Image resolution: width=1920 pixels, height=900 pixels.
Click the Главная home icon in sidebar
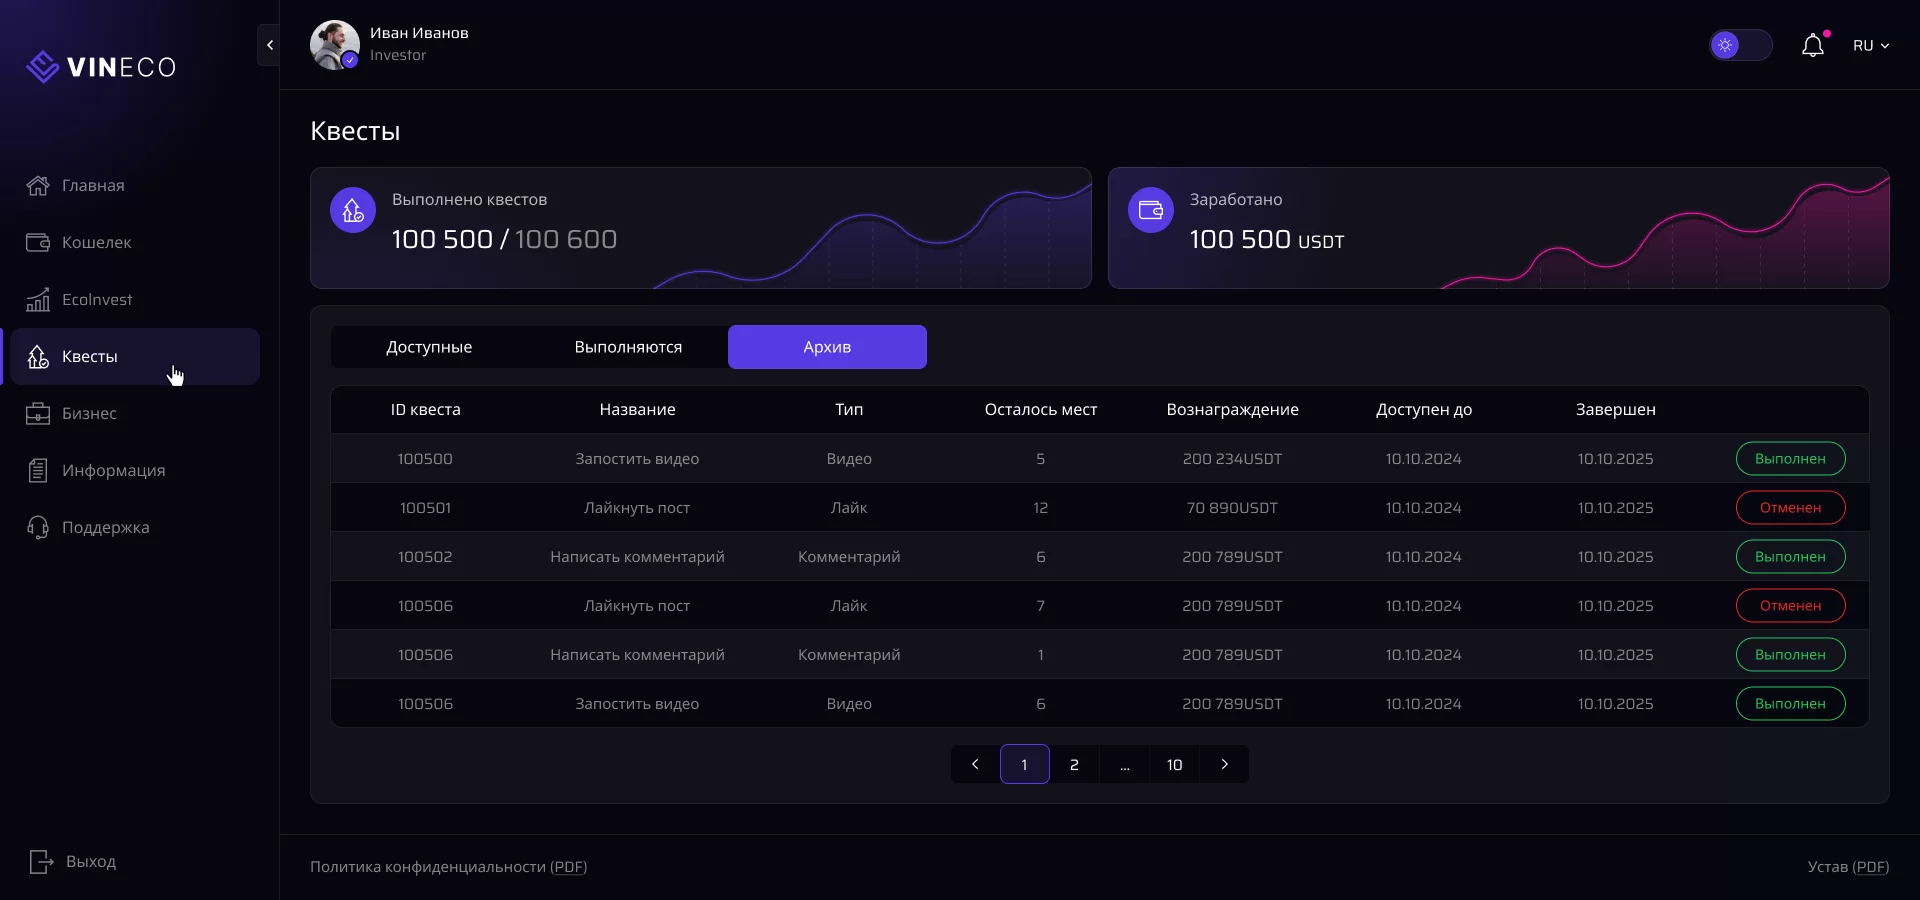[38, 186]
